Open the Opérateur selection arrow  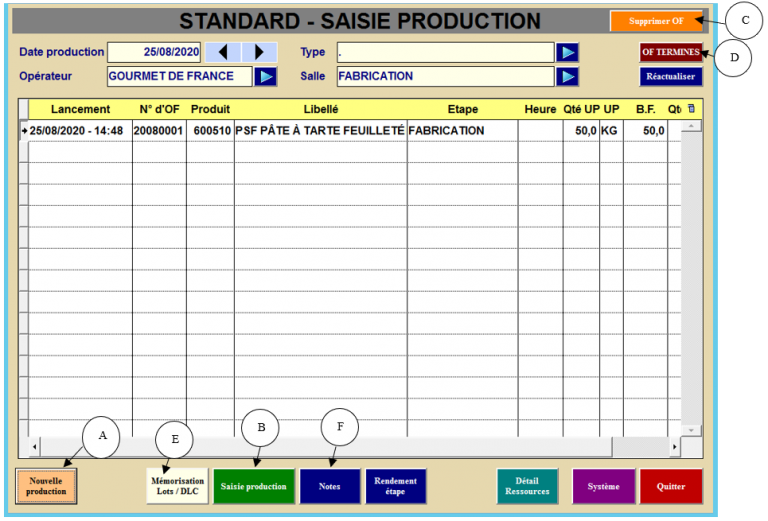coord(266,76)
